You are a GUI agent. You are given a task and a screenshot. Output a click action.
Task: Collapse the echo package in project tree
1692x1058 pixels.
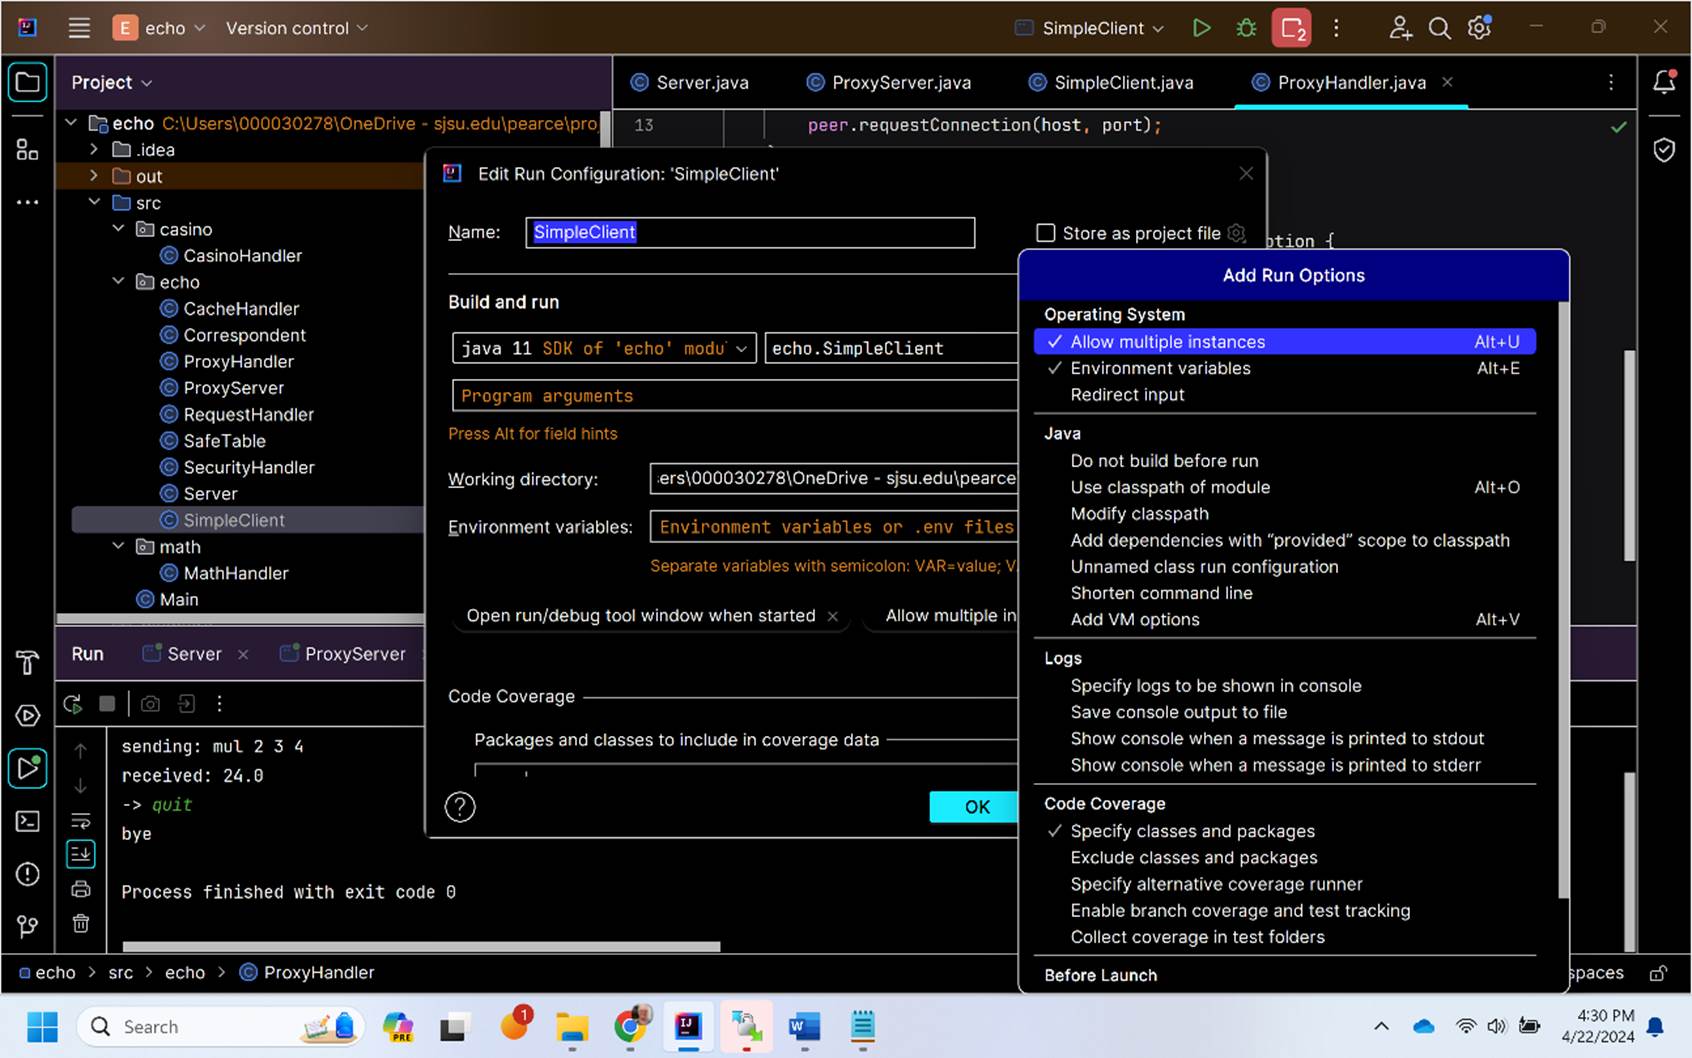pyautogui.click(x=118, y=282)
